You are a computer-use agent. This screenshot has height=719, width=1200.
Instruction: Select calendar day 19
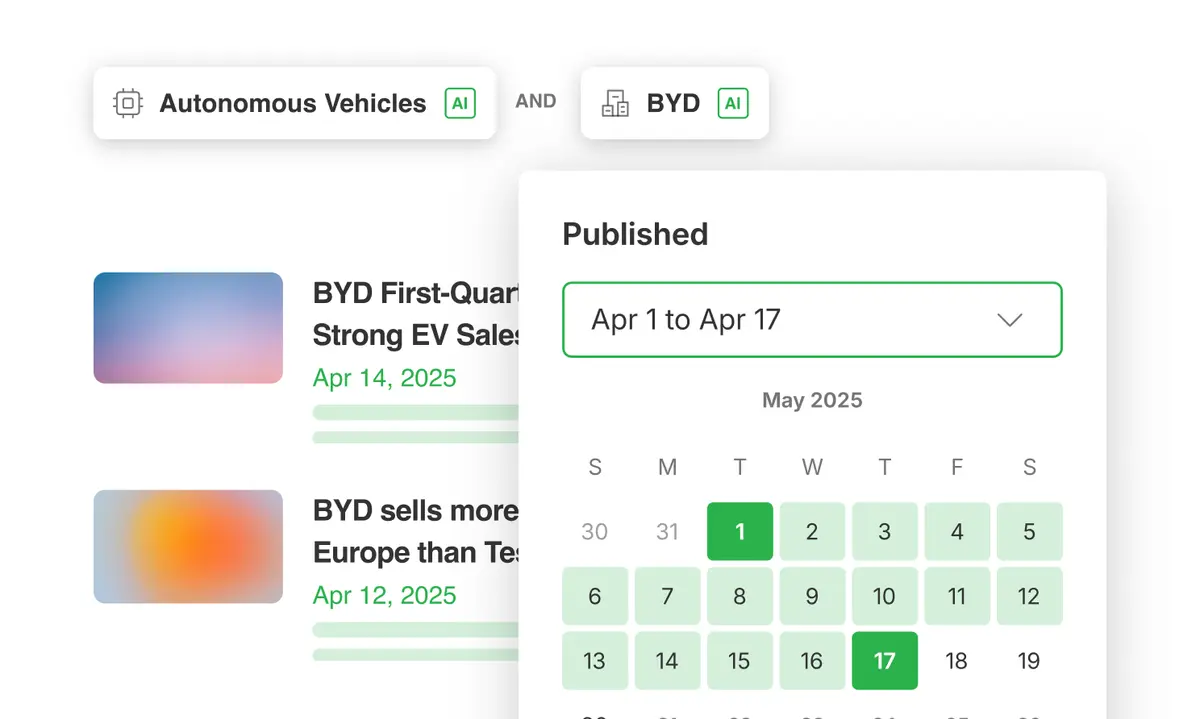(1029, 661)
